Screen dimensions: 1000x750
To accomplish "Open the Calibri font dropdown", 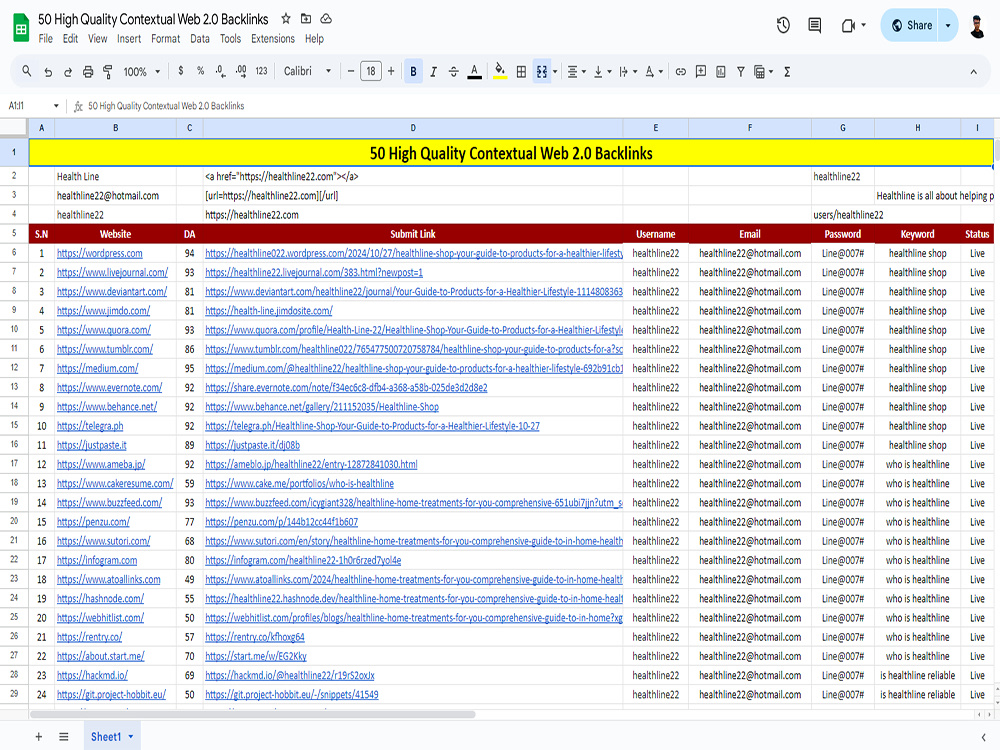I will 307,71.
